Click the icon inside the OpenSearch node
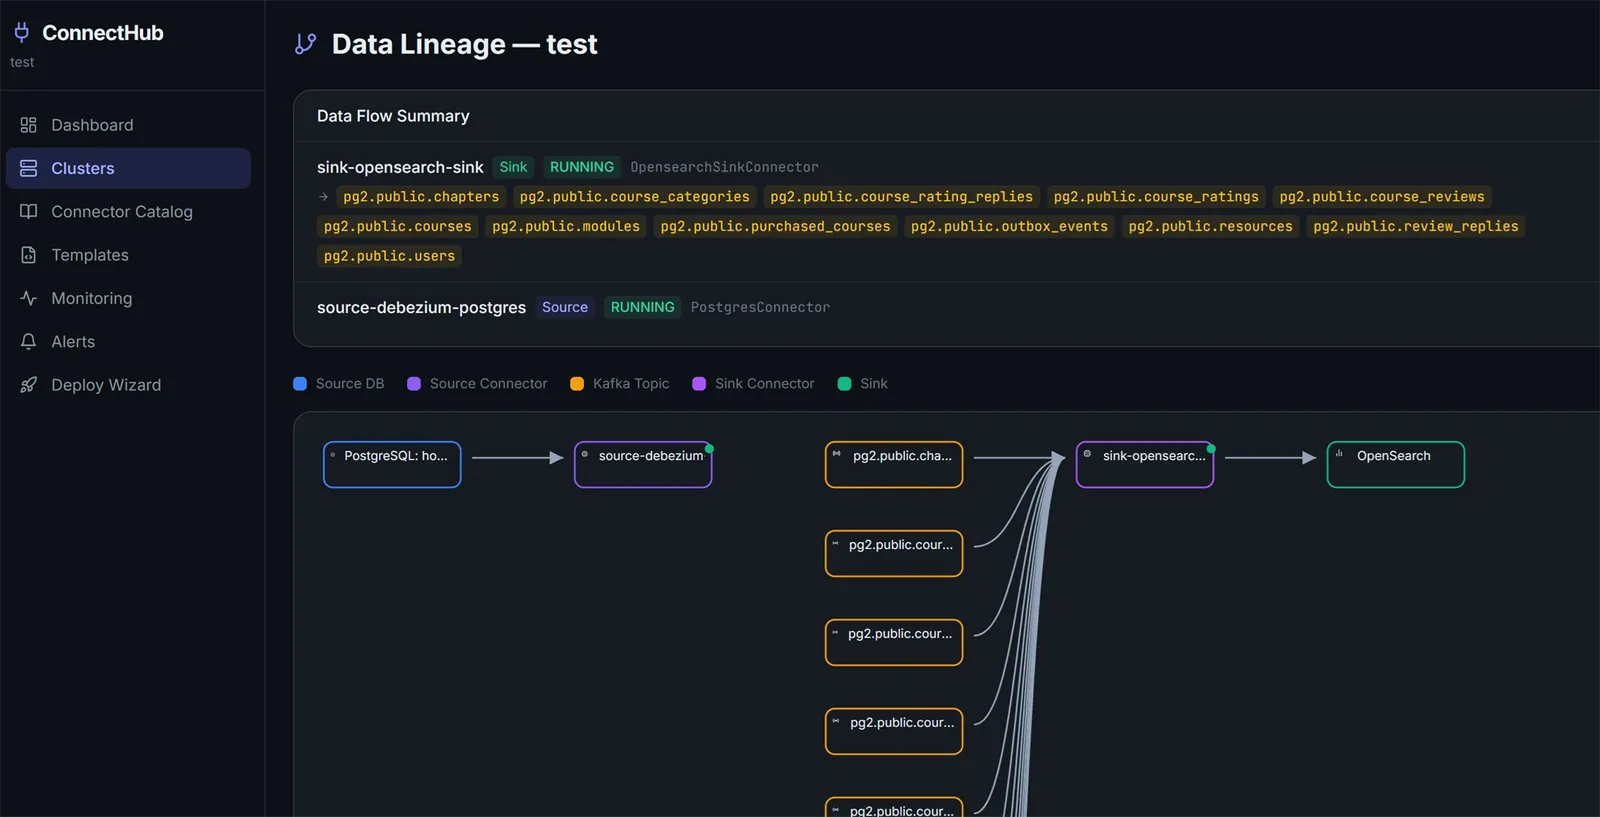 coord(1339,454)
